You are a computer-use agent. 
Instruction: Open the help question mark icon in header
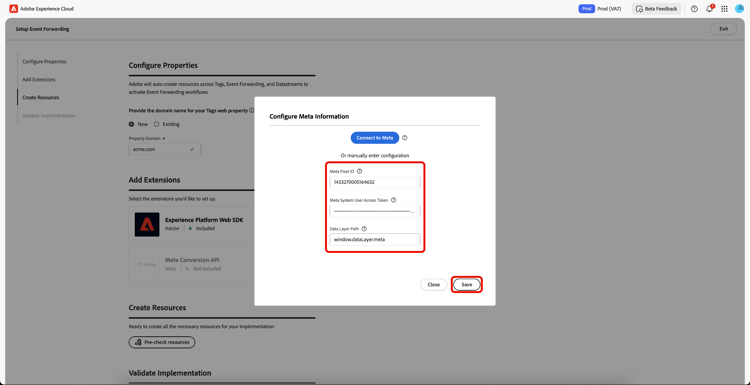(694, 9)
